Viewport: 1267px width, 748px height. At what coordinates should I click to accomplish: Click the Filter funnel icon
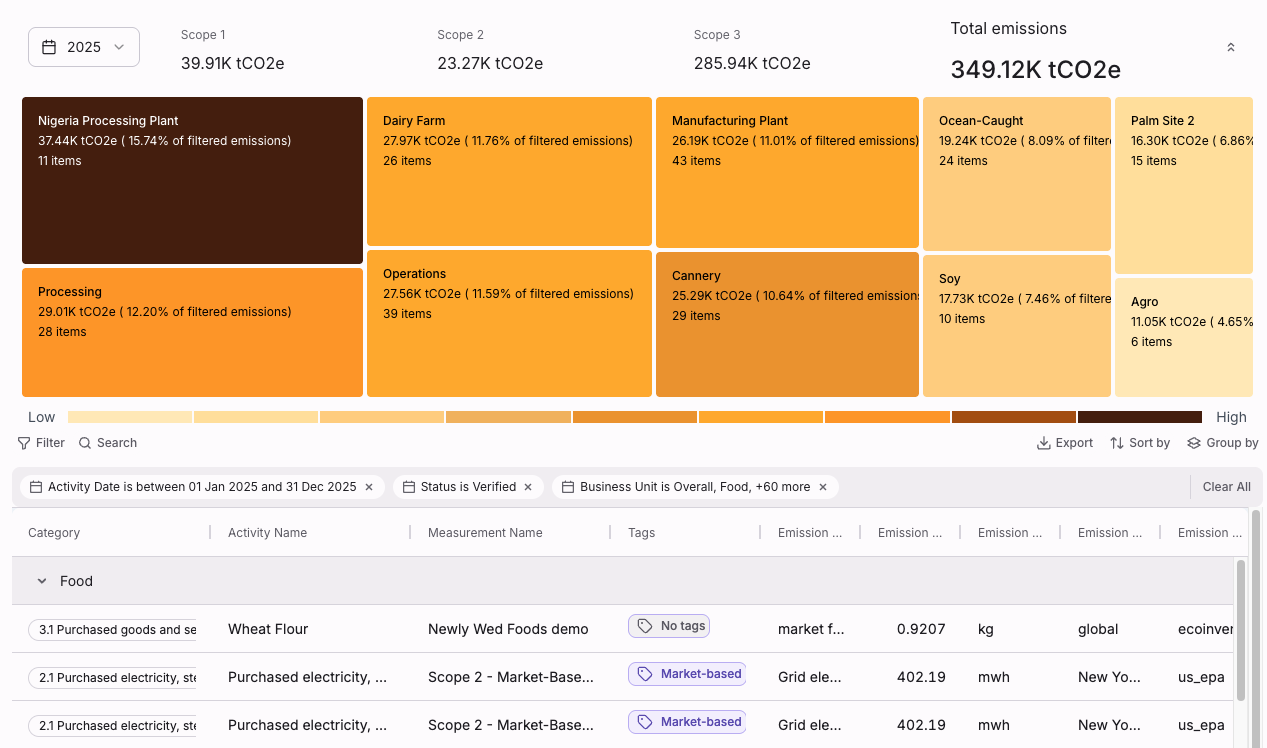pyautogui.click(x=24, y=443)
